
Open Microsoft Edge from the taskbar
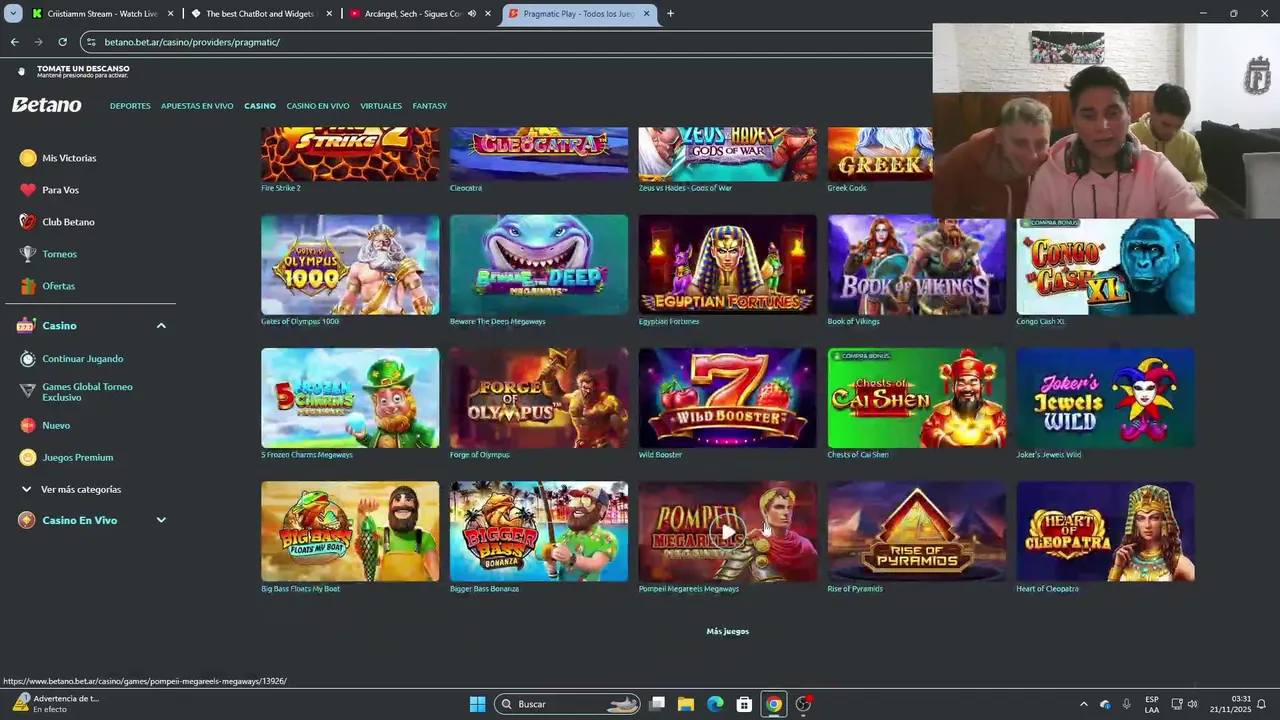(x=715, y=704)
